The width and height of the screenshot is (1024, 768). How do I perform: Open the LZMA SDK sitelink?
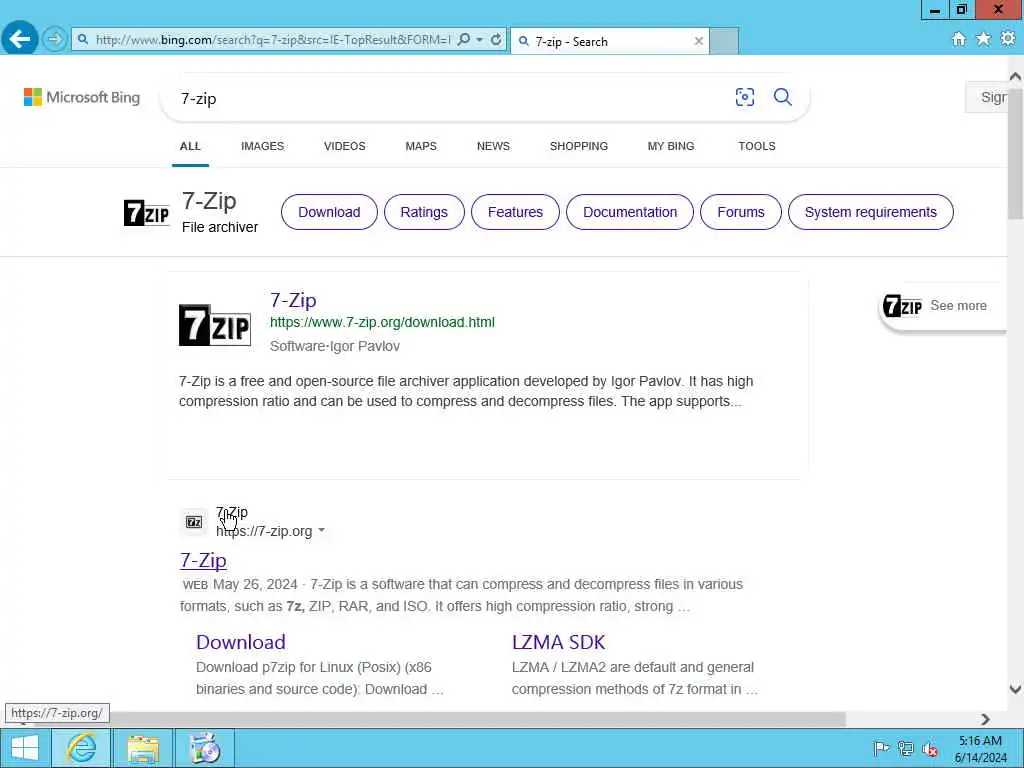558,642
